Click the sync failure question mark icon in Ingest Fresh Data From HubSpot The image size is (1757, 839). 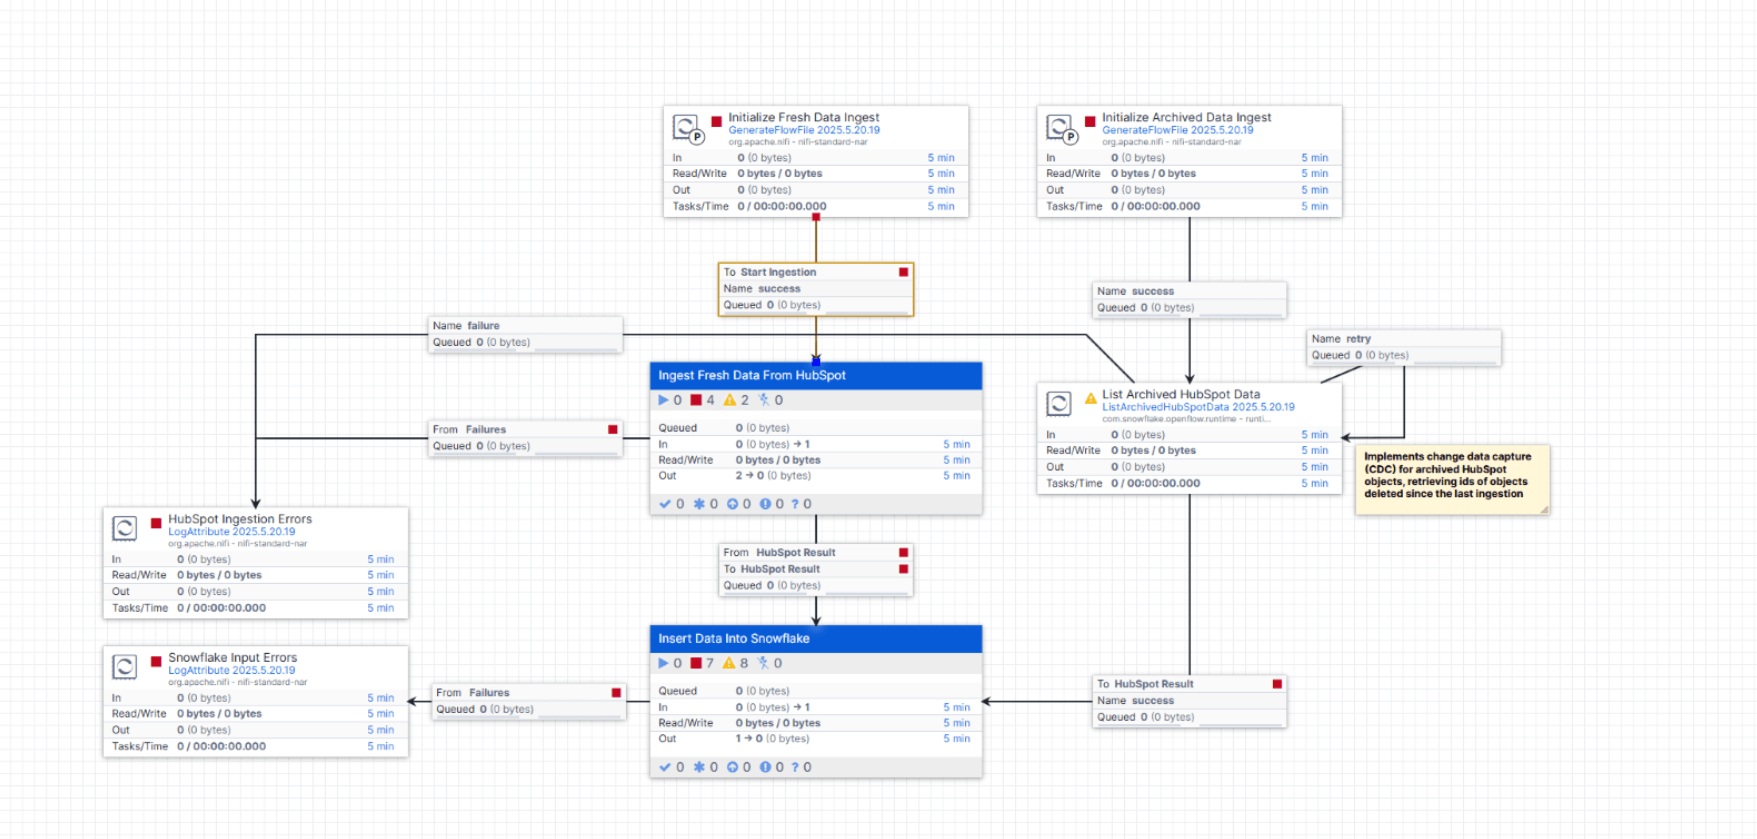tap(795, 504)
